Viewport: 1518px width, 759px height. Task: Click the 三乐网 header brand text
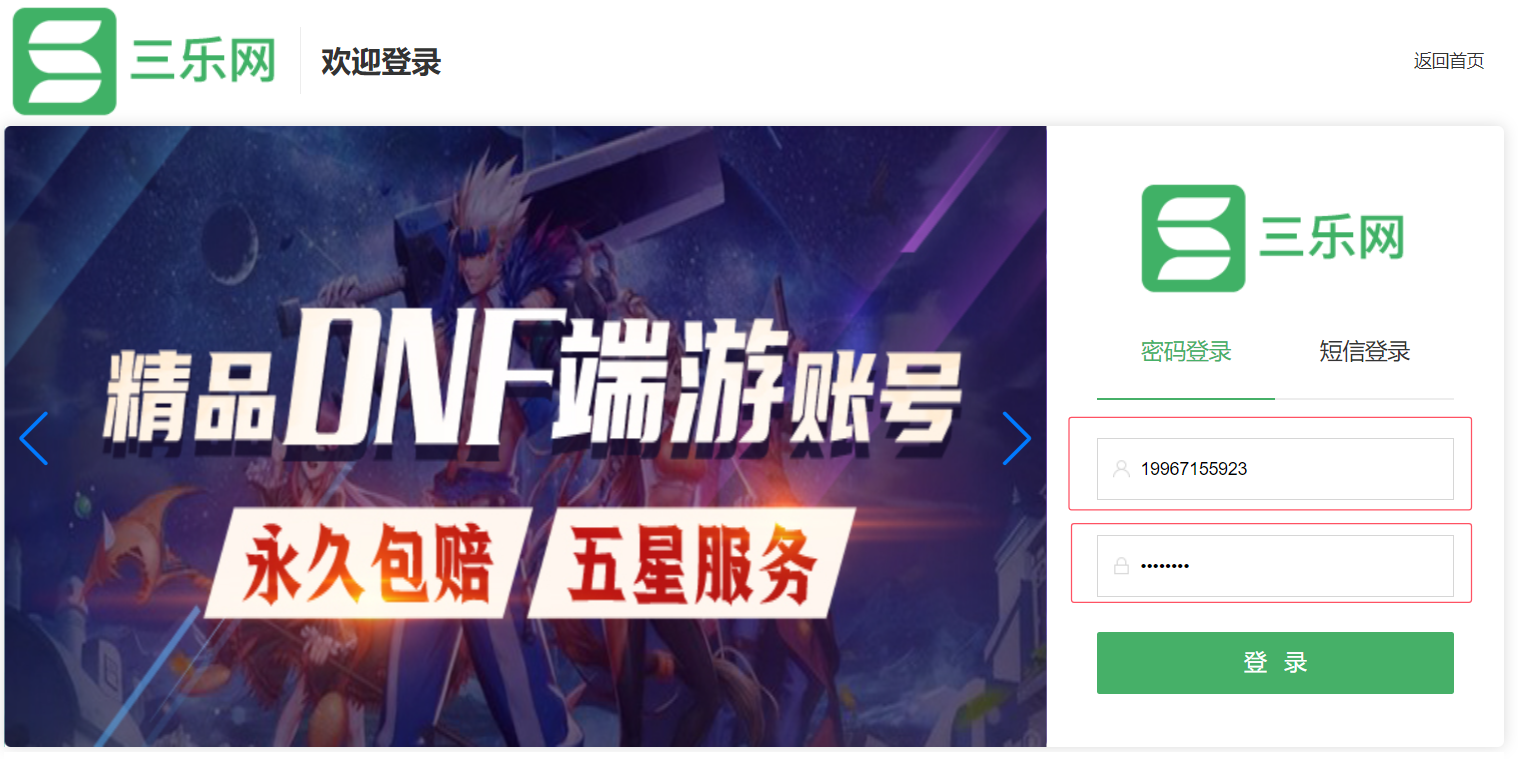(203, 63)
